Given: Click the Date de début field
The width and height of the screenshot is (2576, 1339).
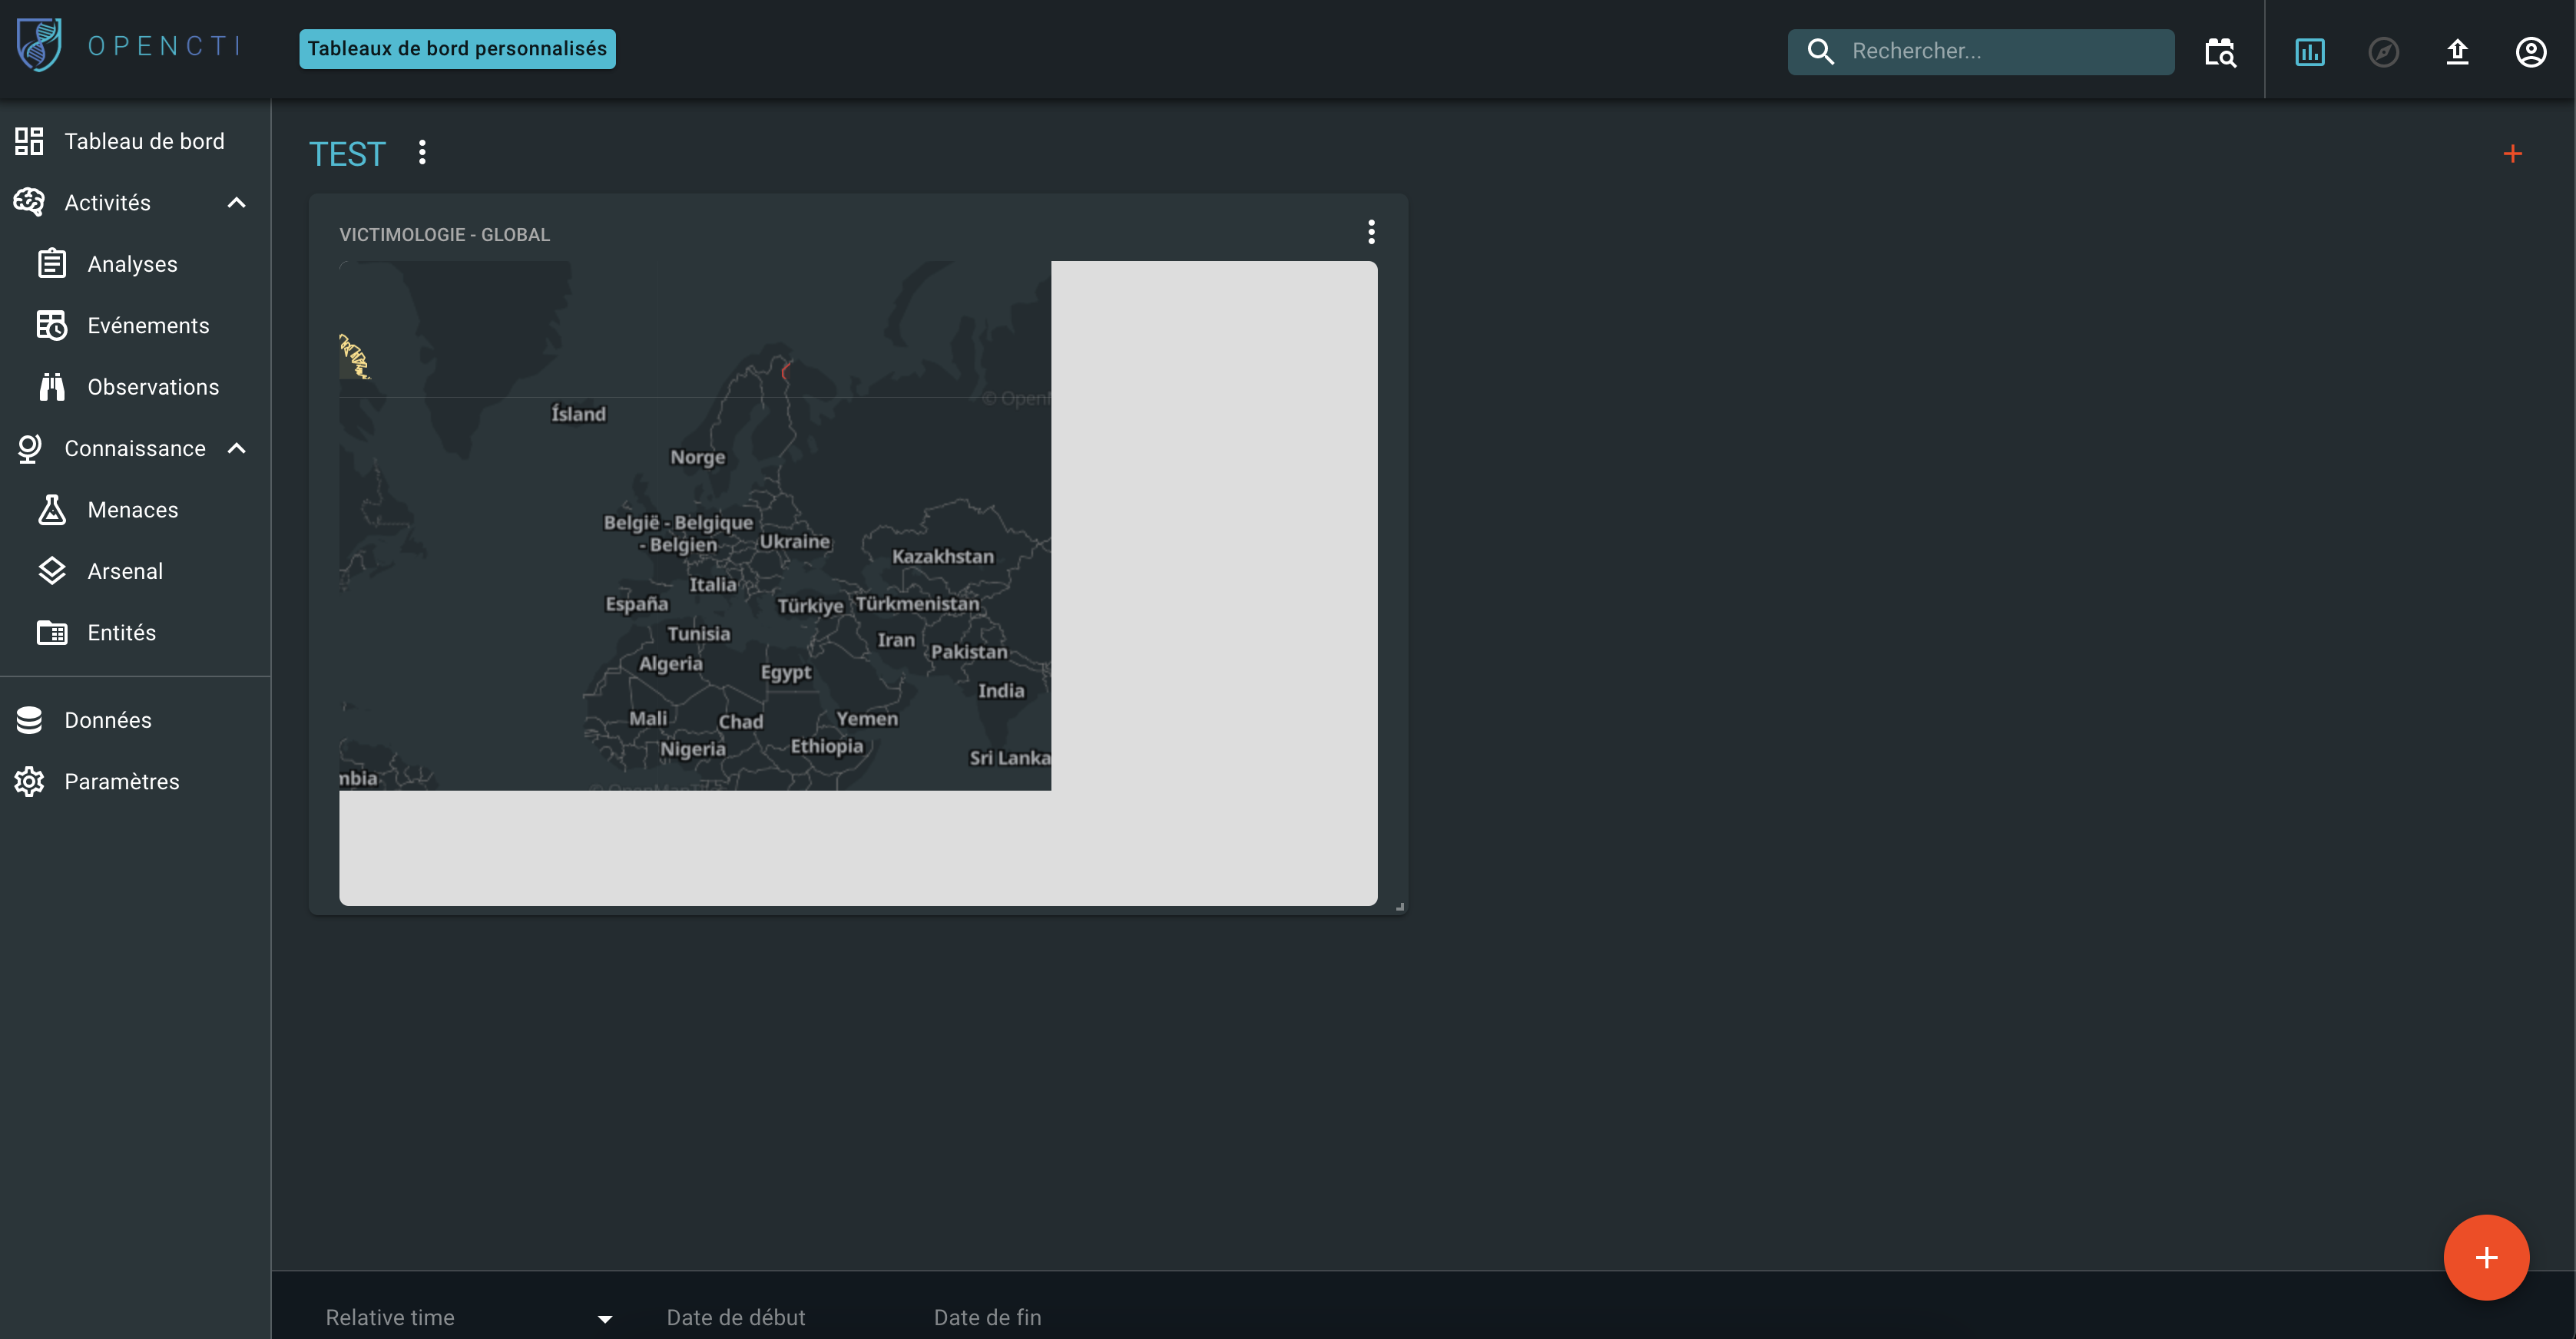Looking at the screenshot, I should point(735,1317).
